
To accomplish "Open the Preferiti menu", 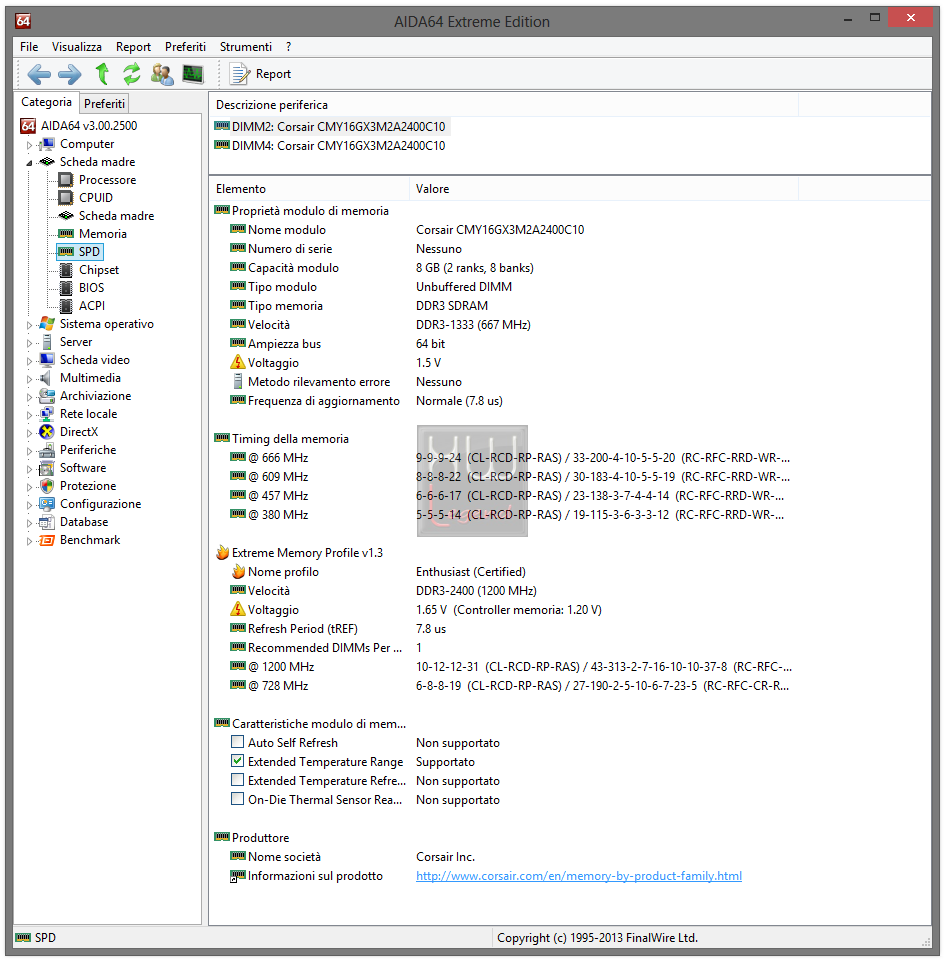I will [185, 47].
